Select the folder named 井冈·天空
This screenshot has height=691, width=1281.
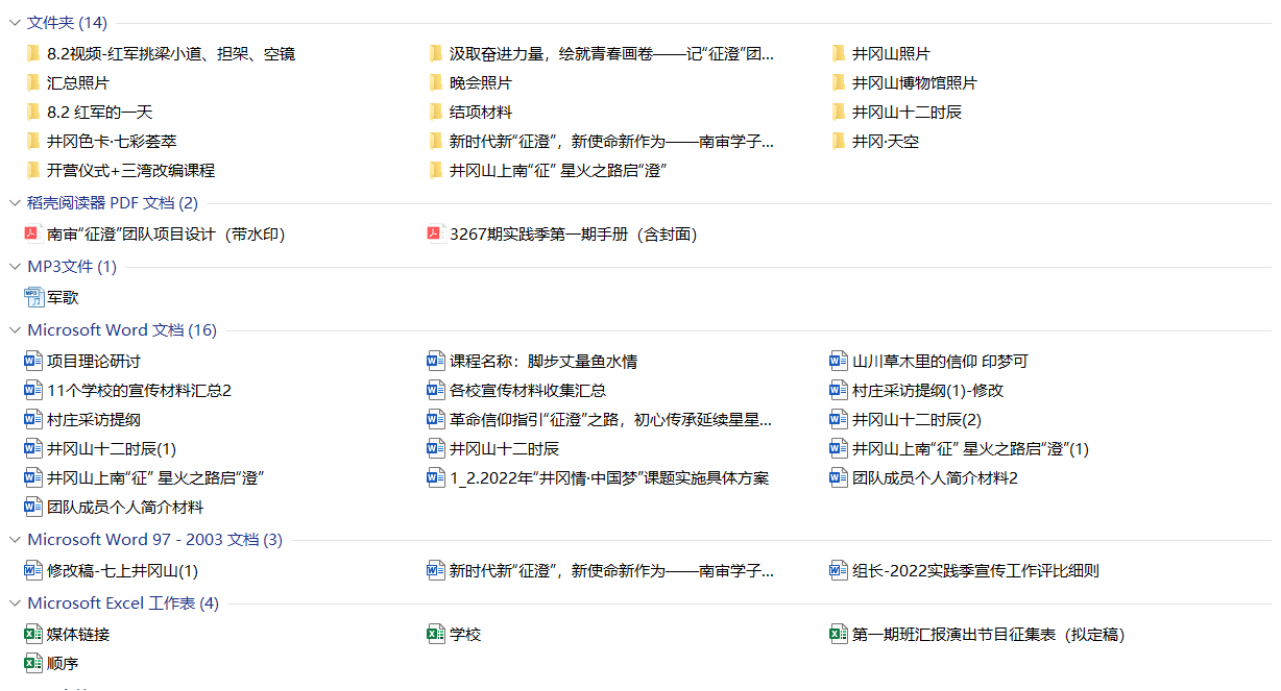[x=885, y=141]
